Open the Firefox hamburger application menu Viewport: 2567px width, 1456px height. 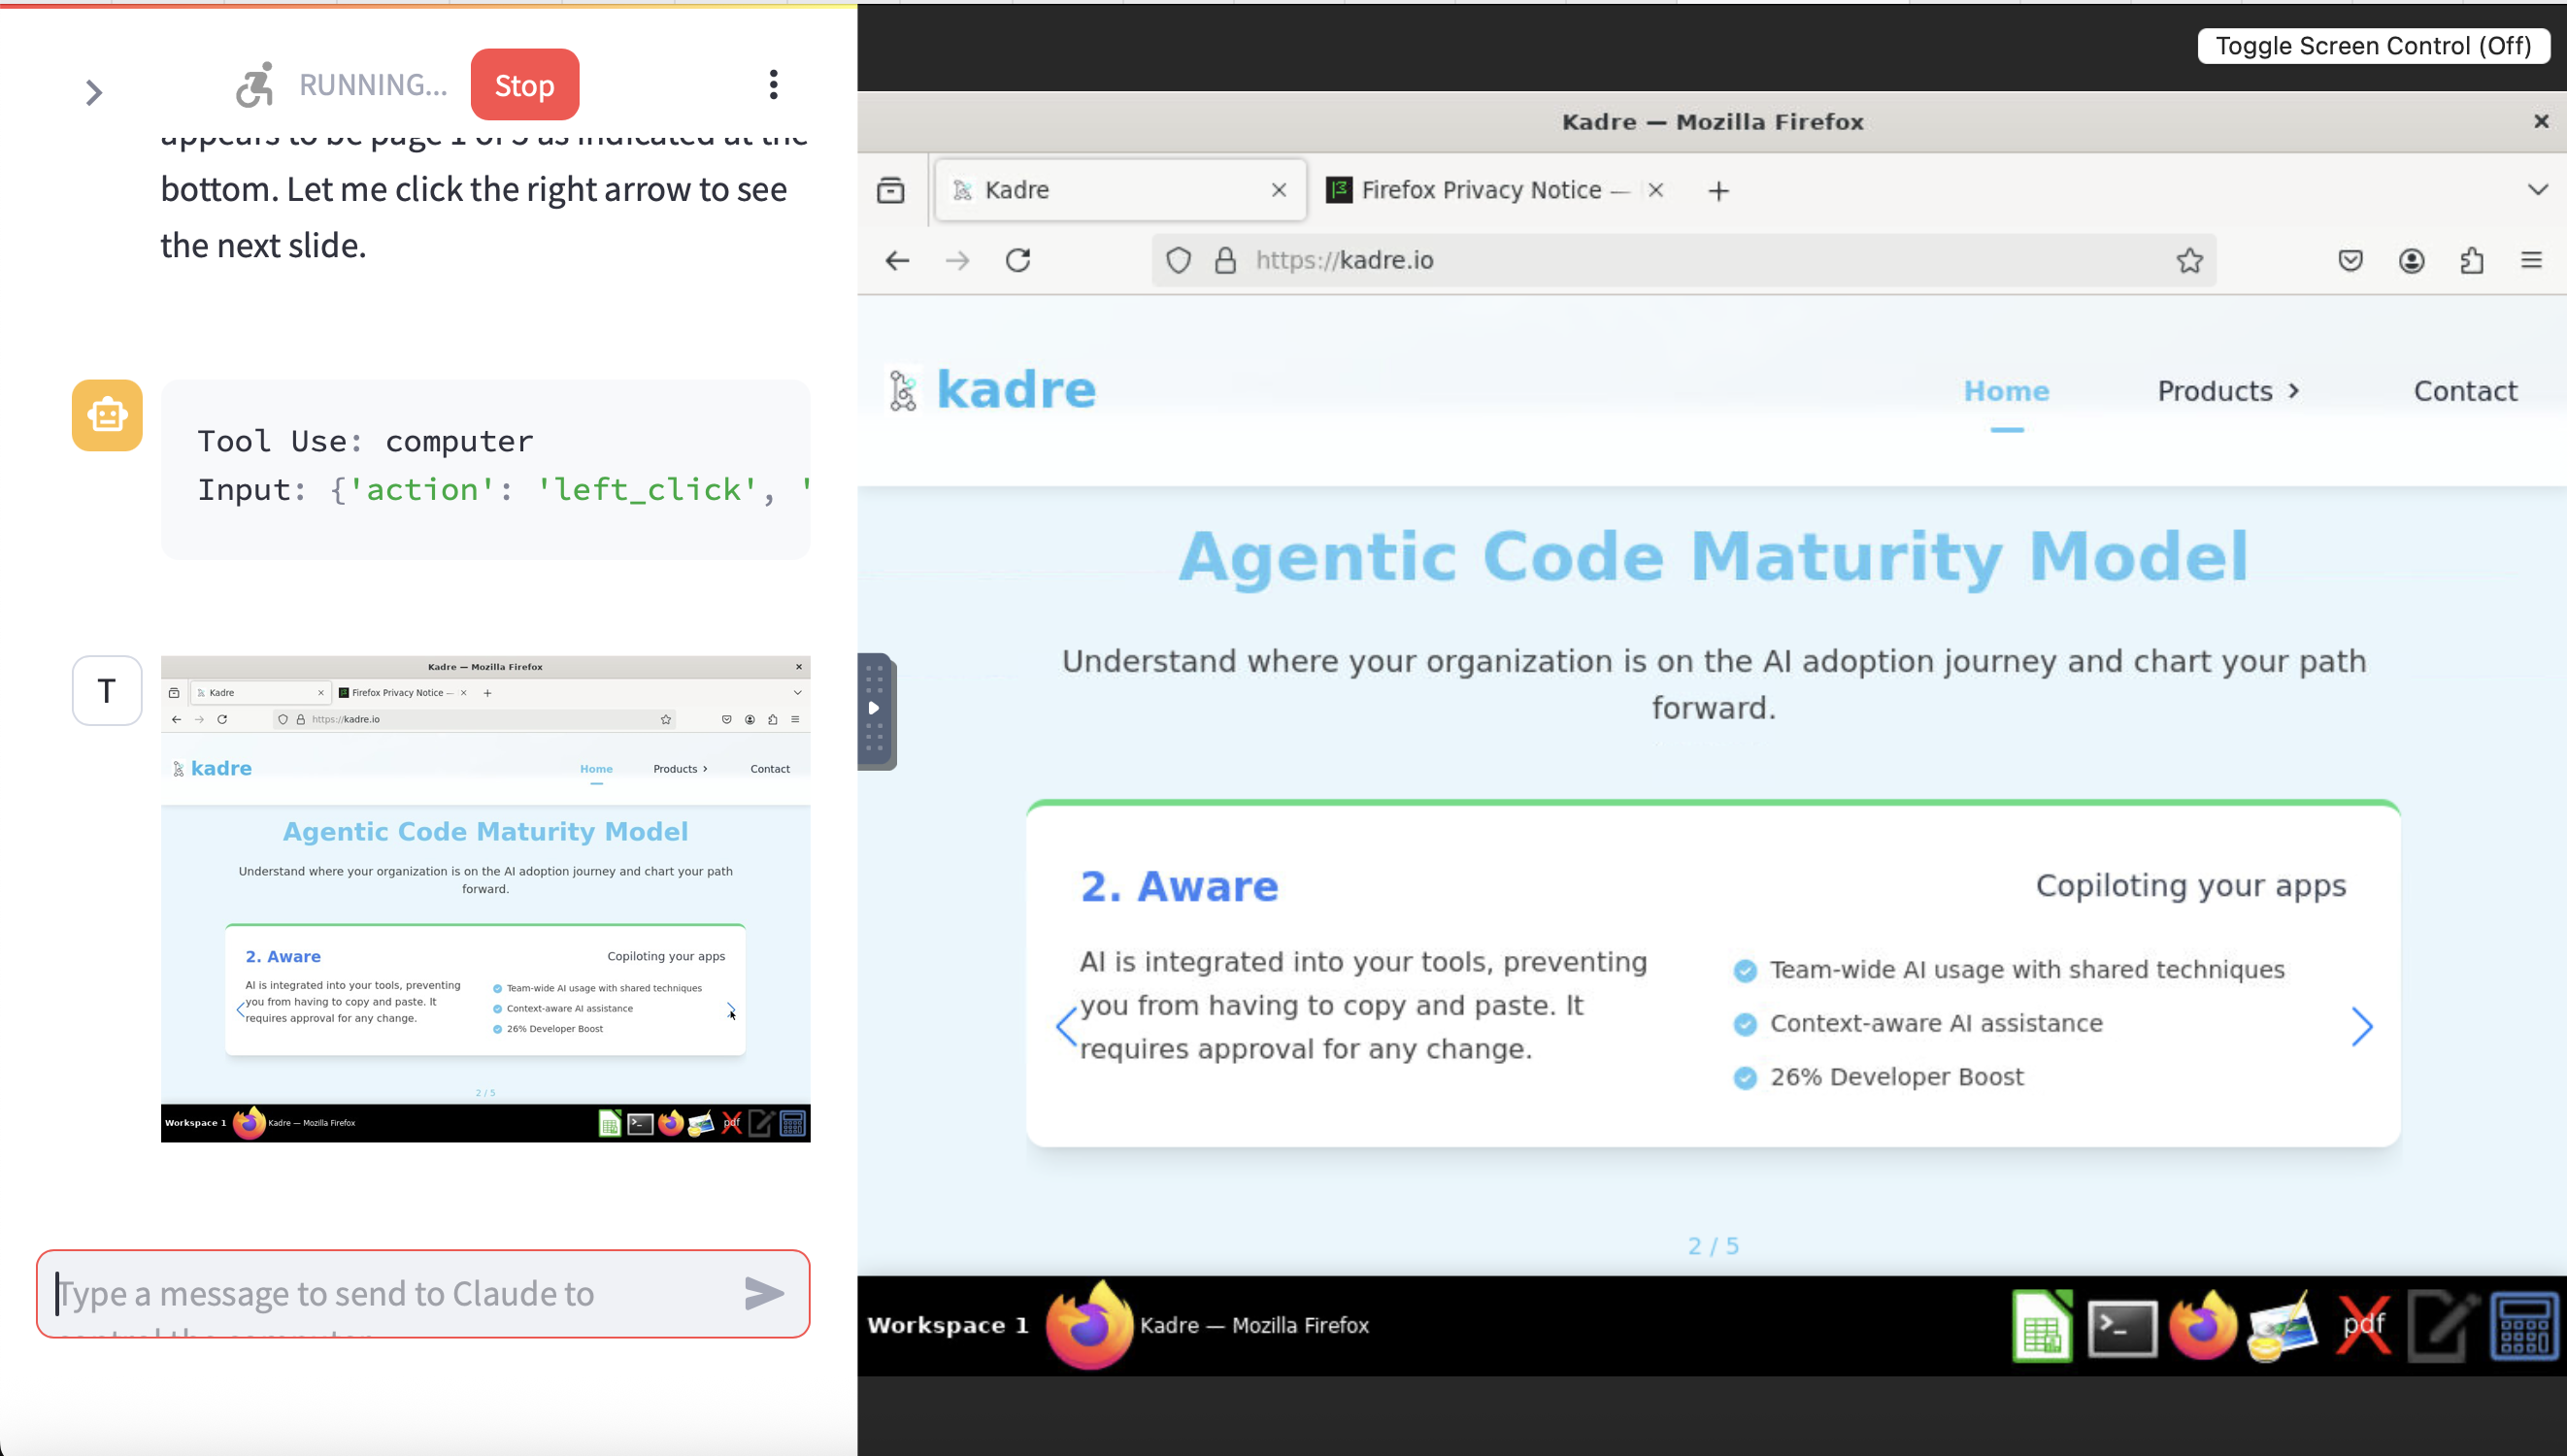click(x=2531, y=260)
